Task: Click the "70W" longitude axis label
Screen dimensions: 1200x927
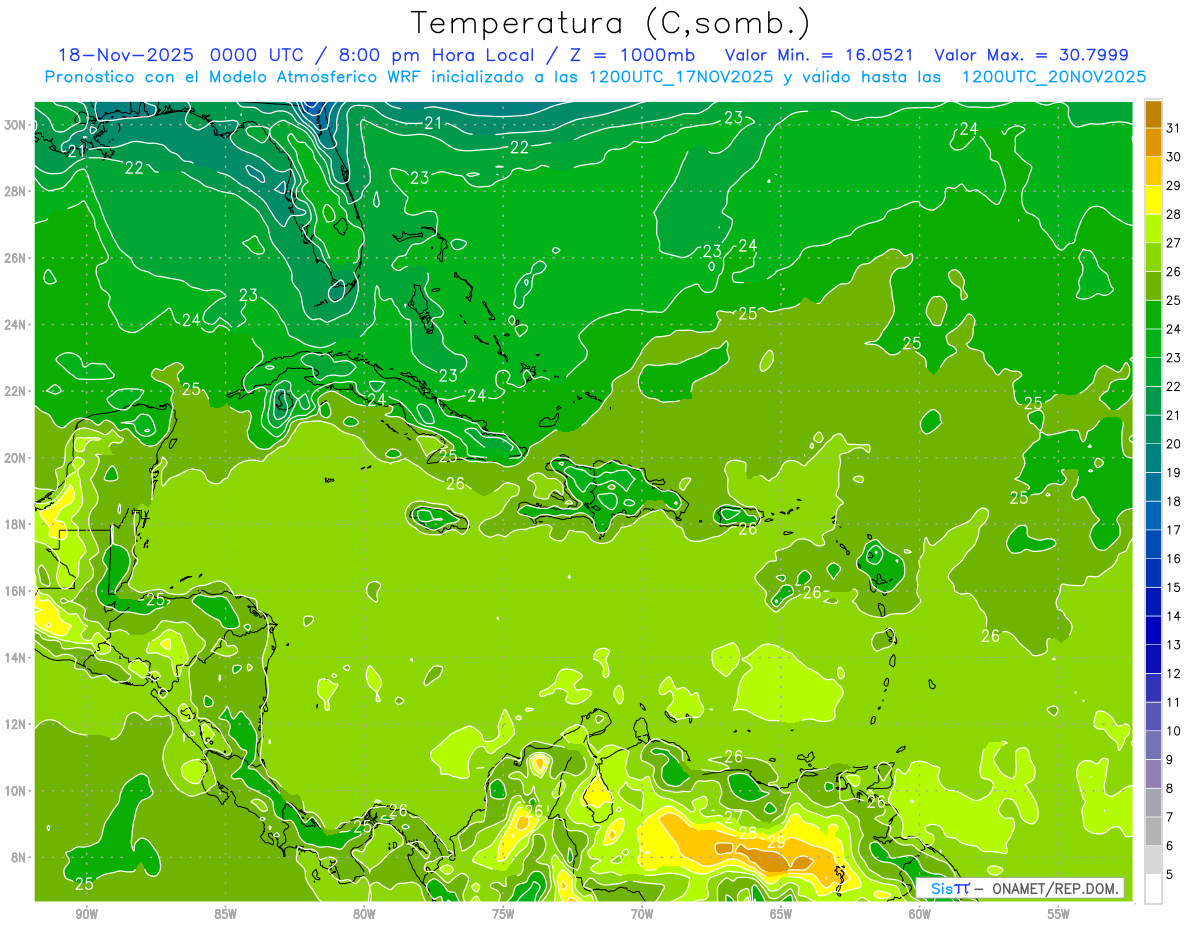Action: (642, 914)
